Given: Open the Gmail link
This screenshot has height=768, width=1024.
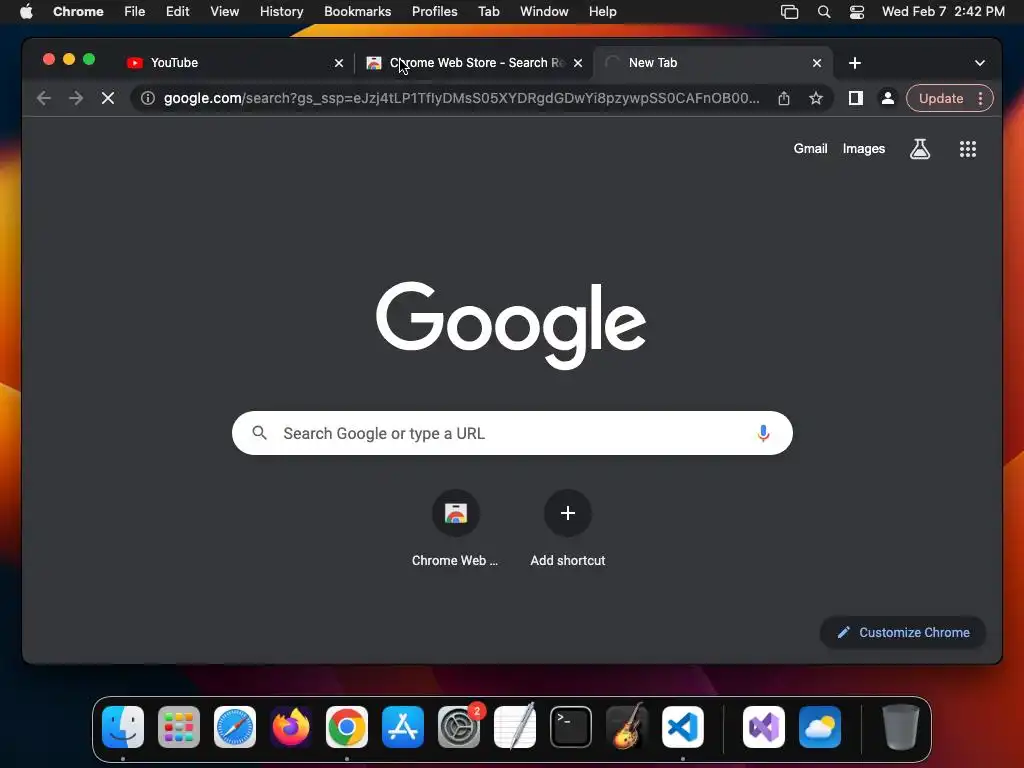Looking at the screenshot, I should [x=810, y=148].
